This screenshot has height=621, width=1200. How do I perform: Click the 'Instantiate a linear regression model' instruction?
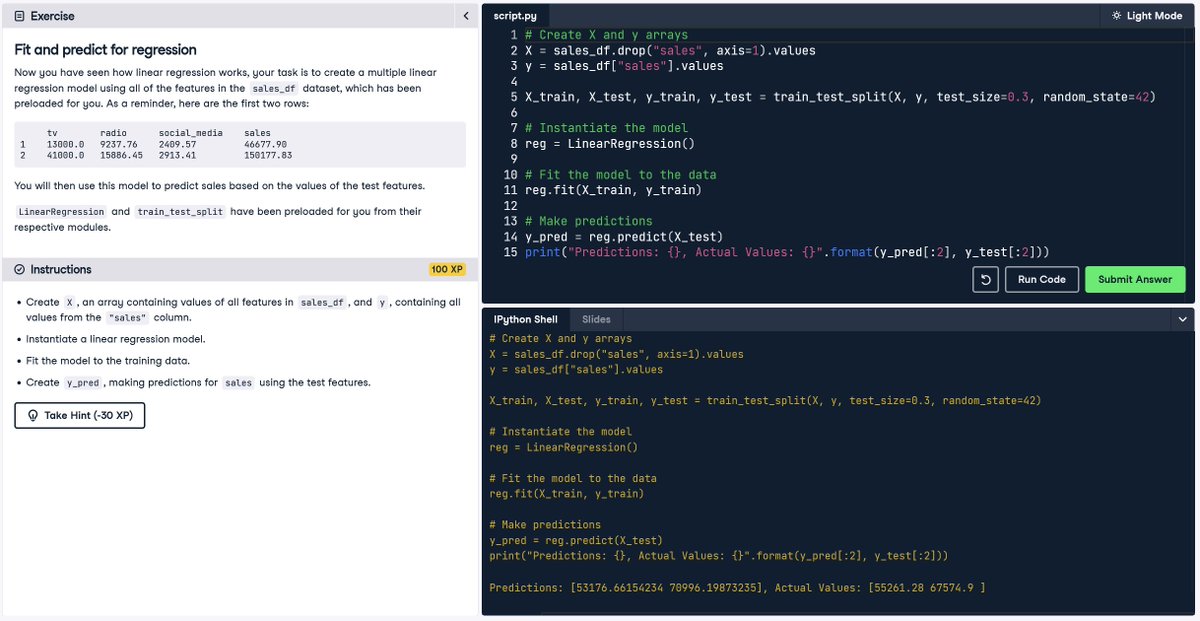pyautogui.click(x=116, y=339)
